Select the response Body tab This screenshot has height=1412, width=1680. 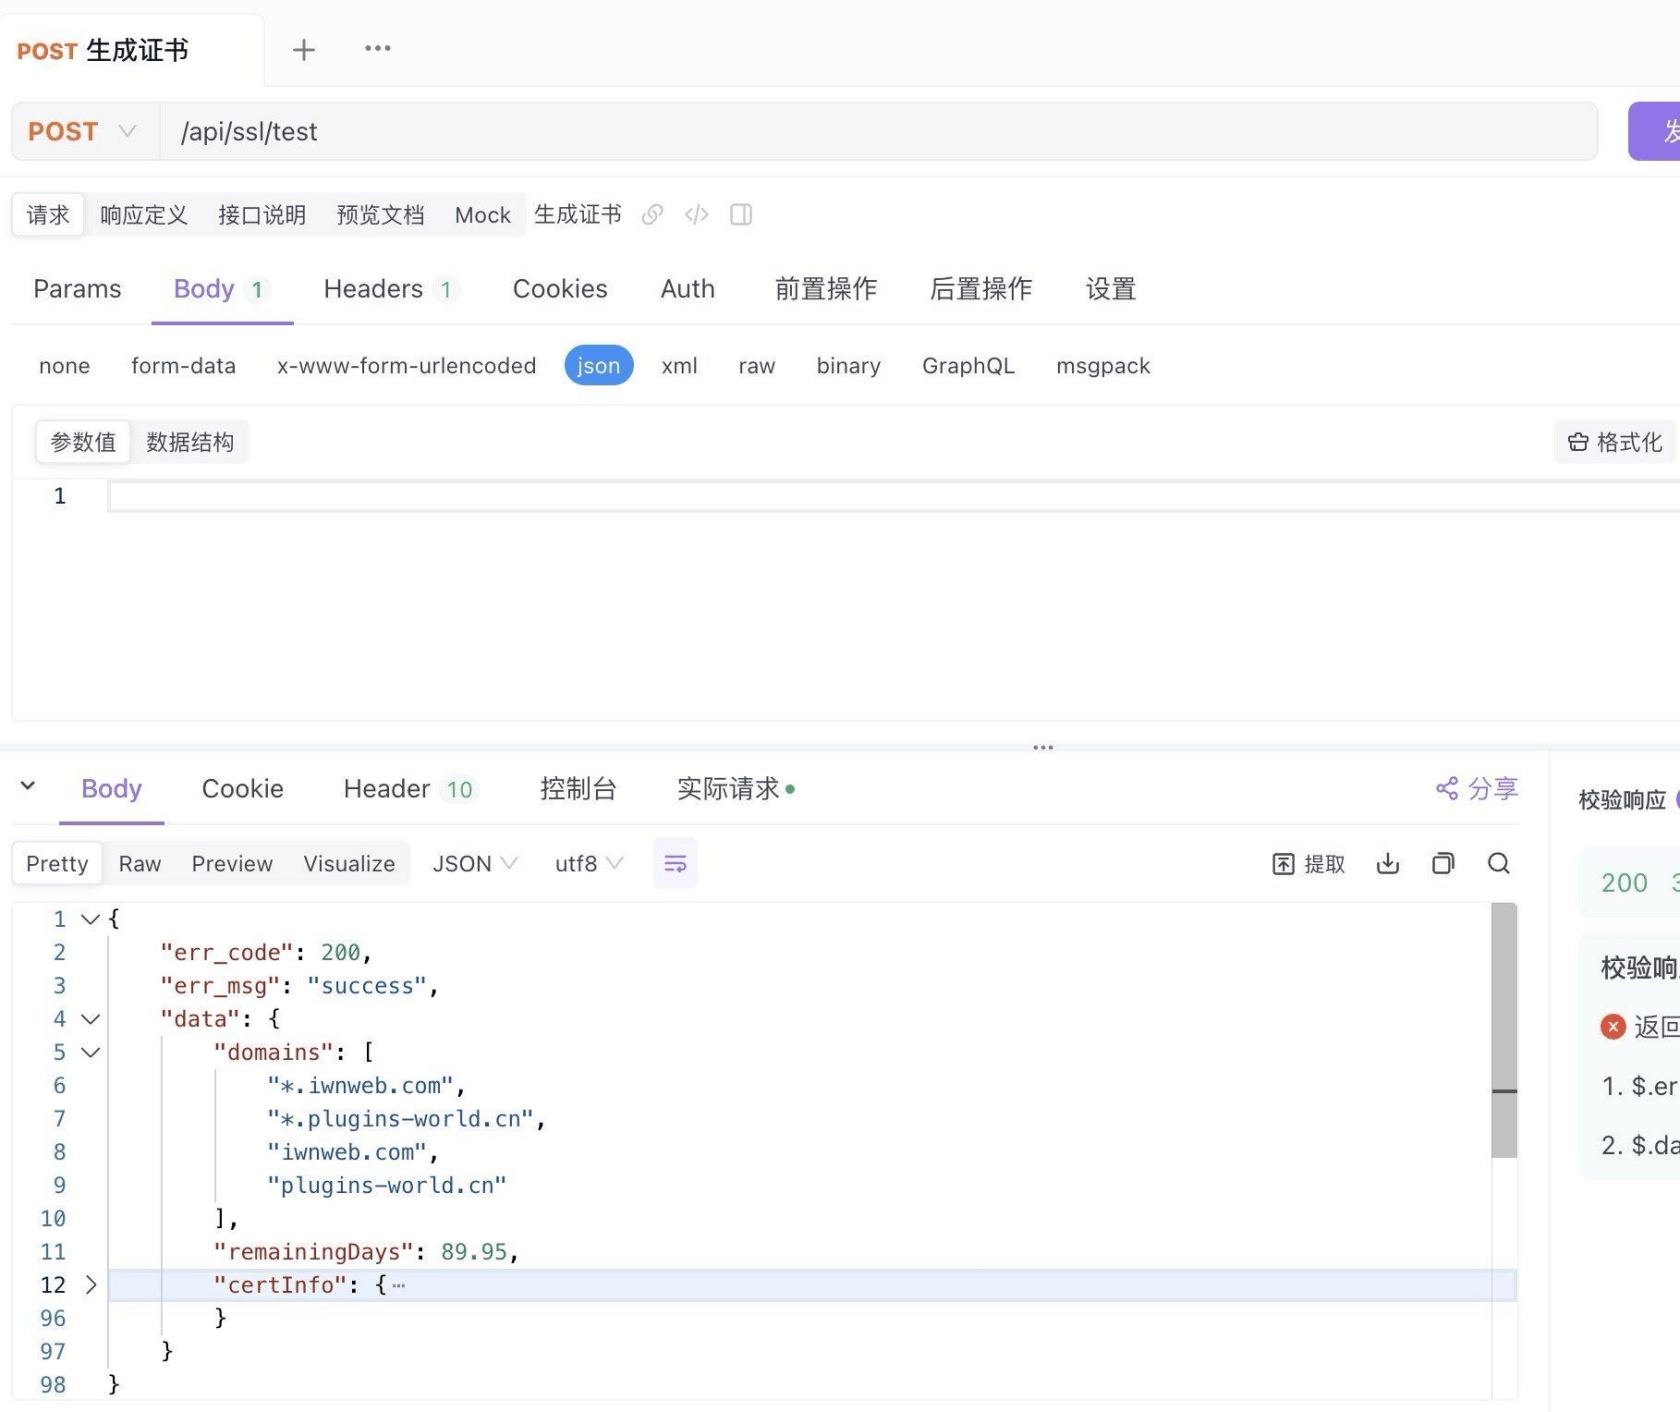[112, 789]
